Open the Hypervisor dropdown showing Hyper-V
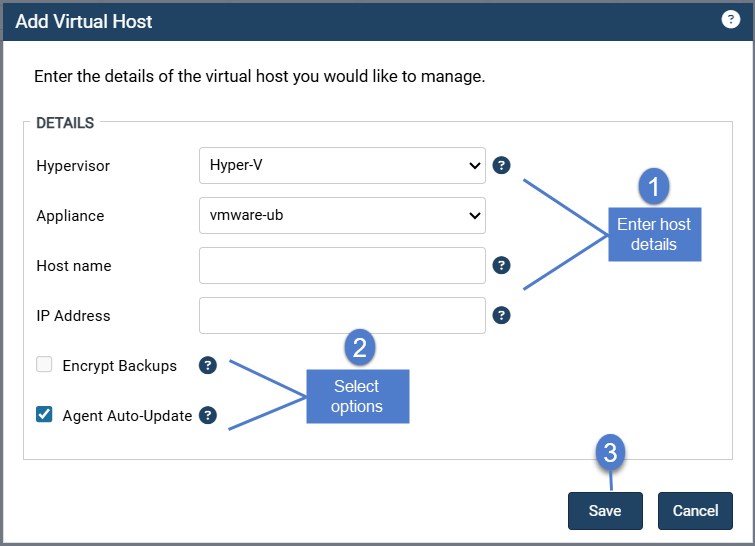Viewport: 755px width, 546px height. pyautogui.click(x=342, y=165)
